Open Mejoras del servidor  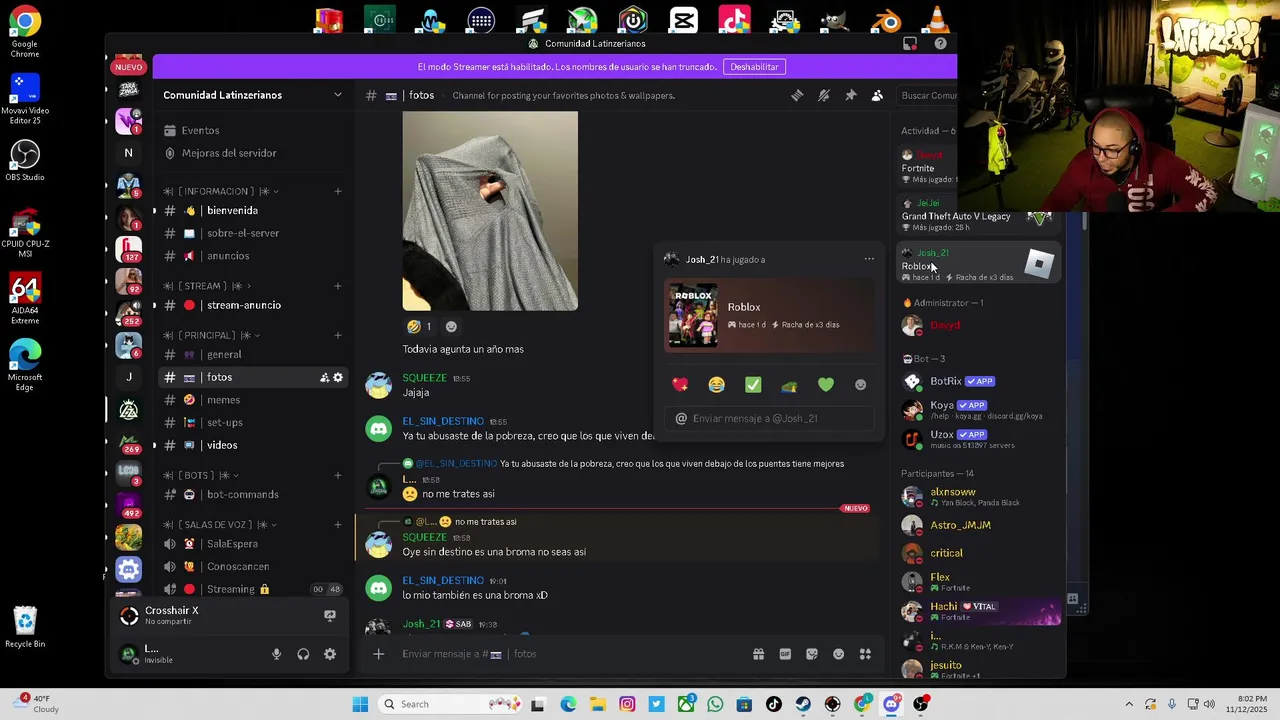254,153
